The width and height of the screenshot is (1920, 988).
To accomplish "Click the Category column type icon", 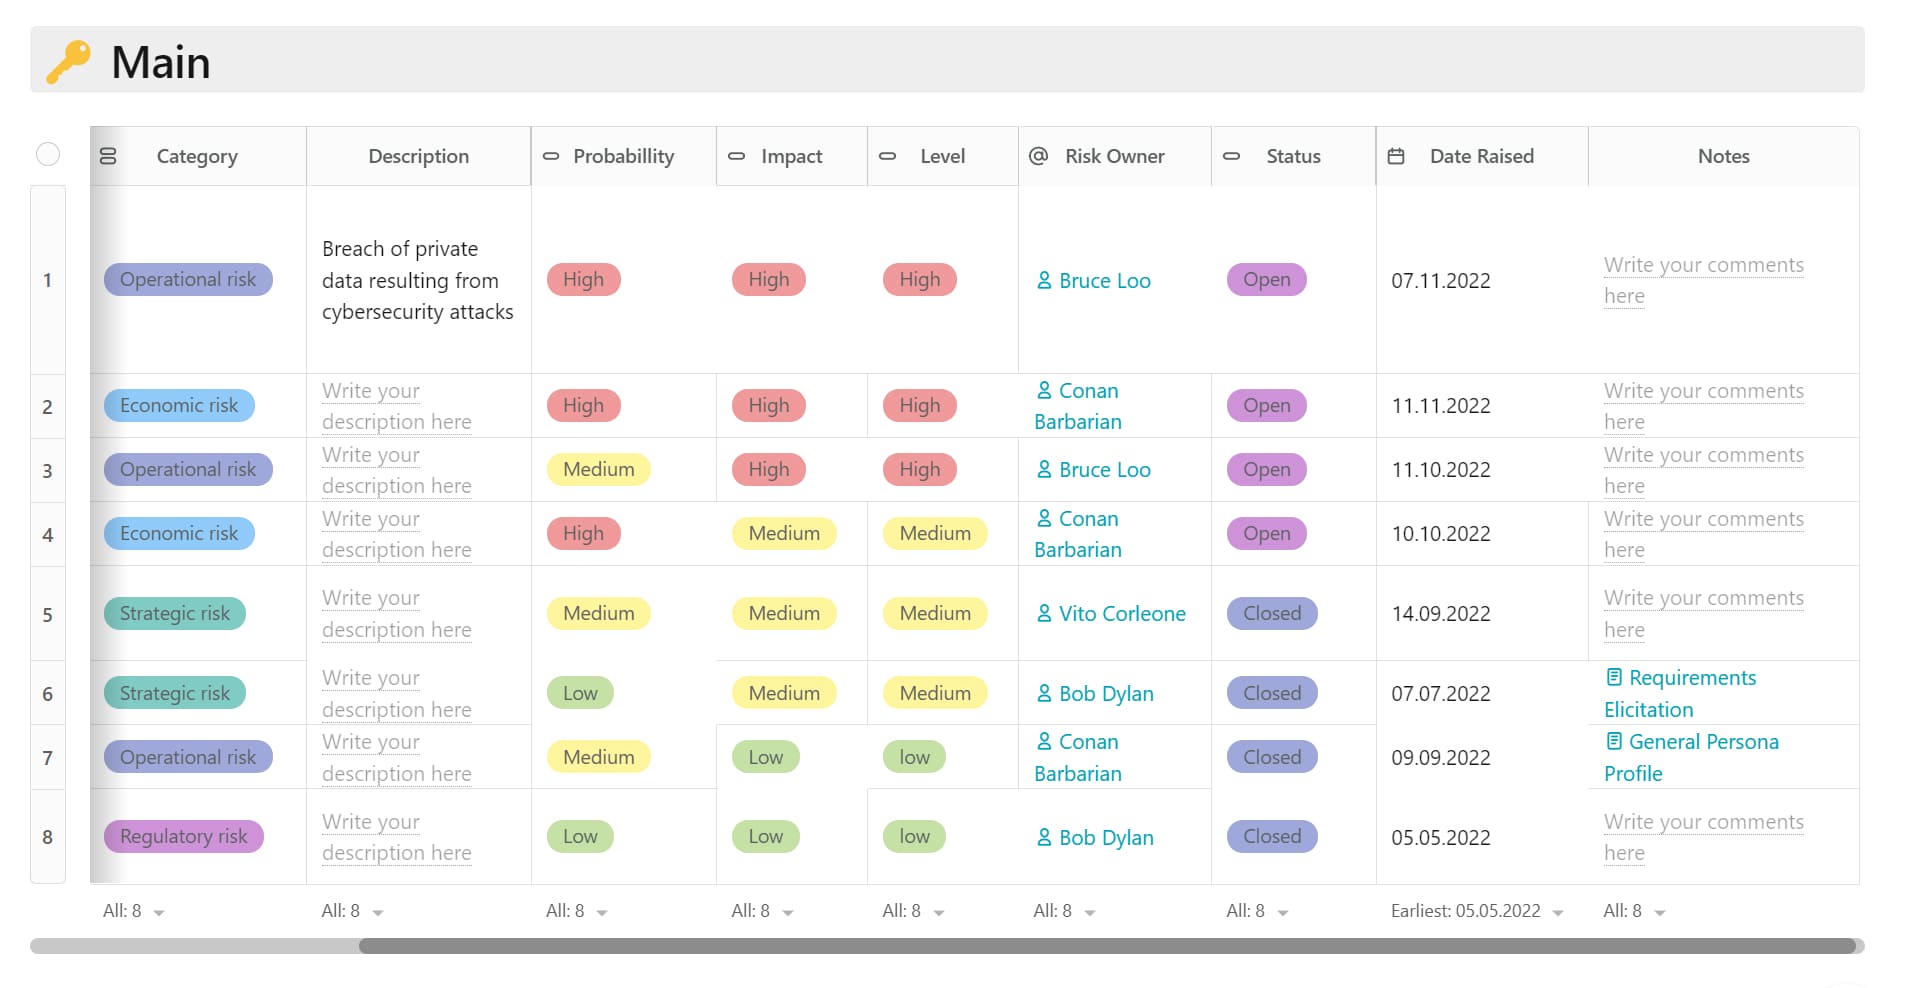I will pyautogui.click(x=109, y=156).
